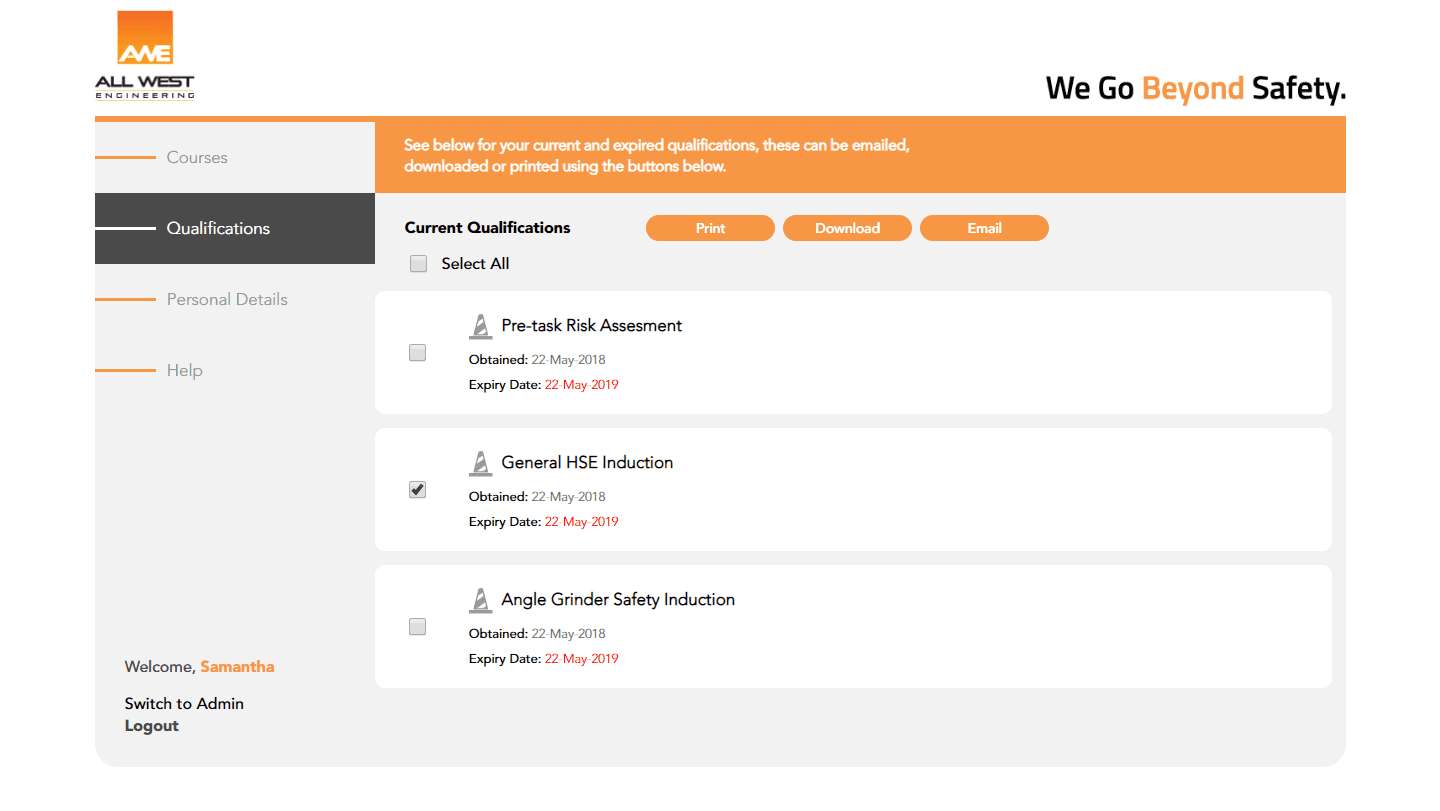Screen dimensions: 1440x811
Task: Click the Samantha username link
Action: (237, 667)
